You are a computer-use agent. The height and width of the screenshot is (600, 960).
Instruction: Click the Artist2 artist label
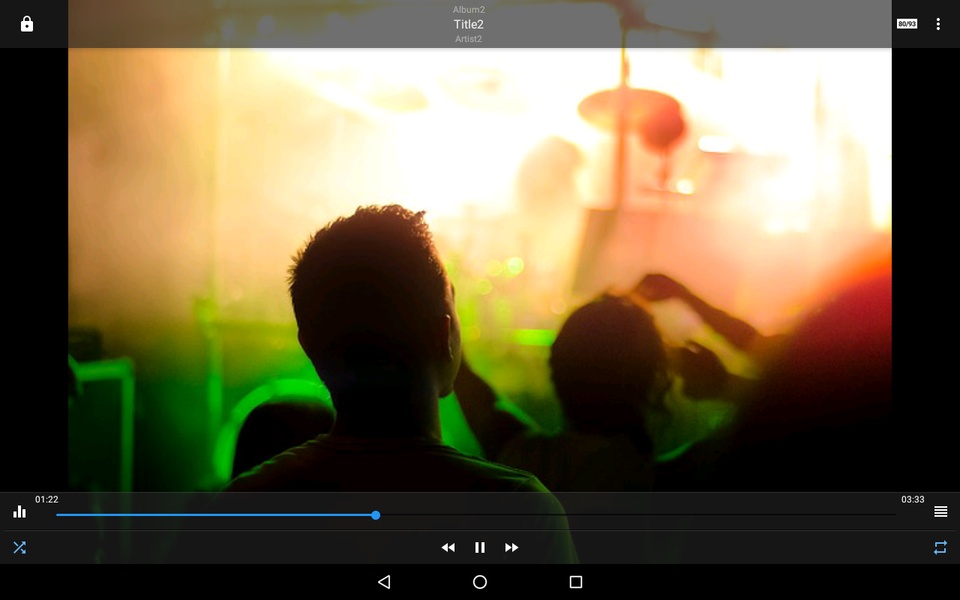point(468,39)
